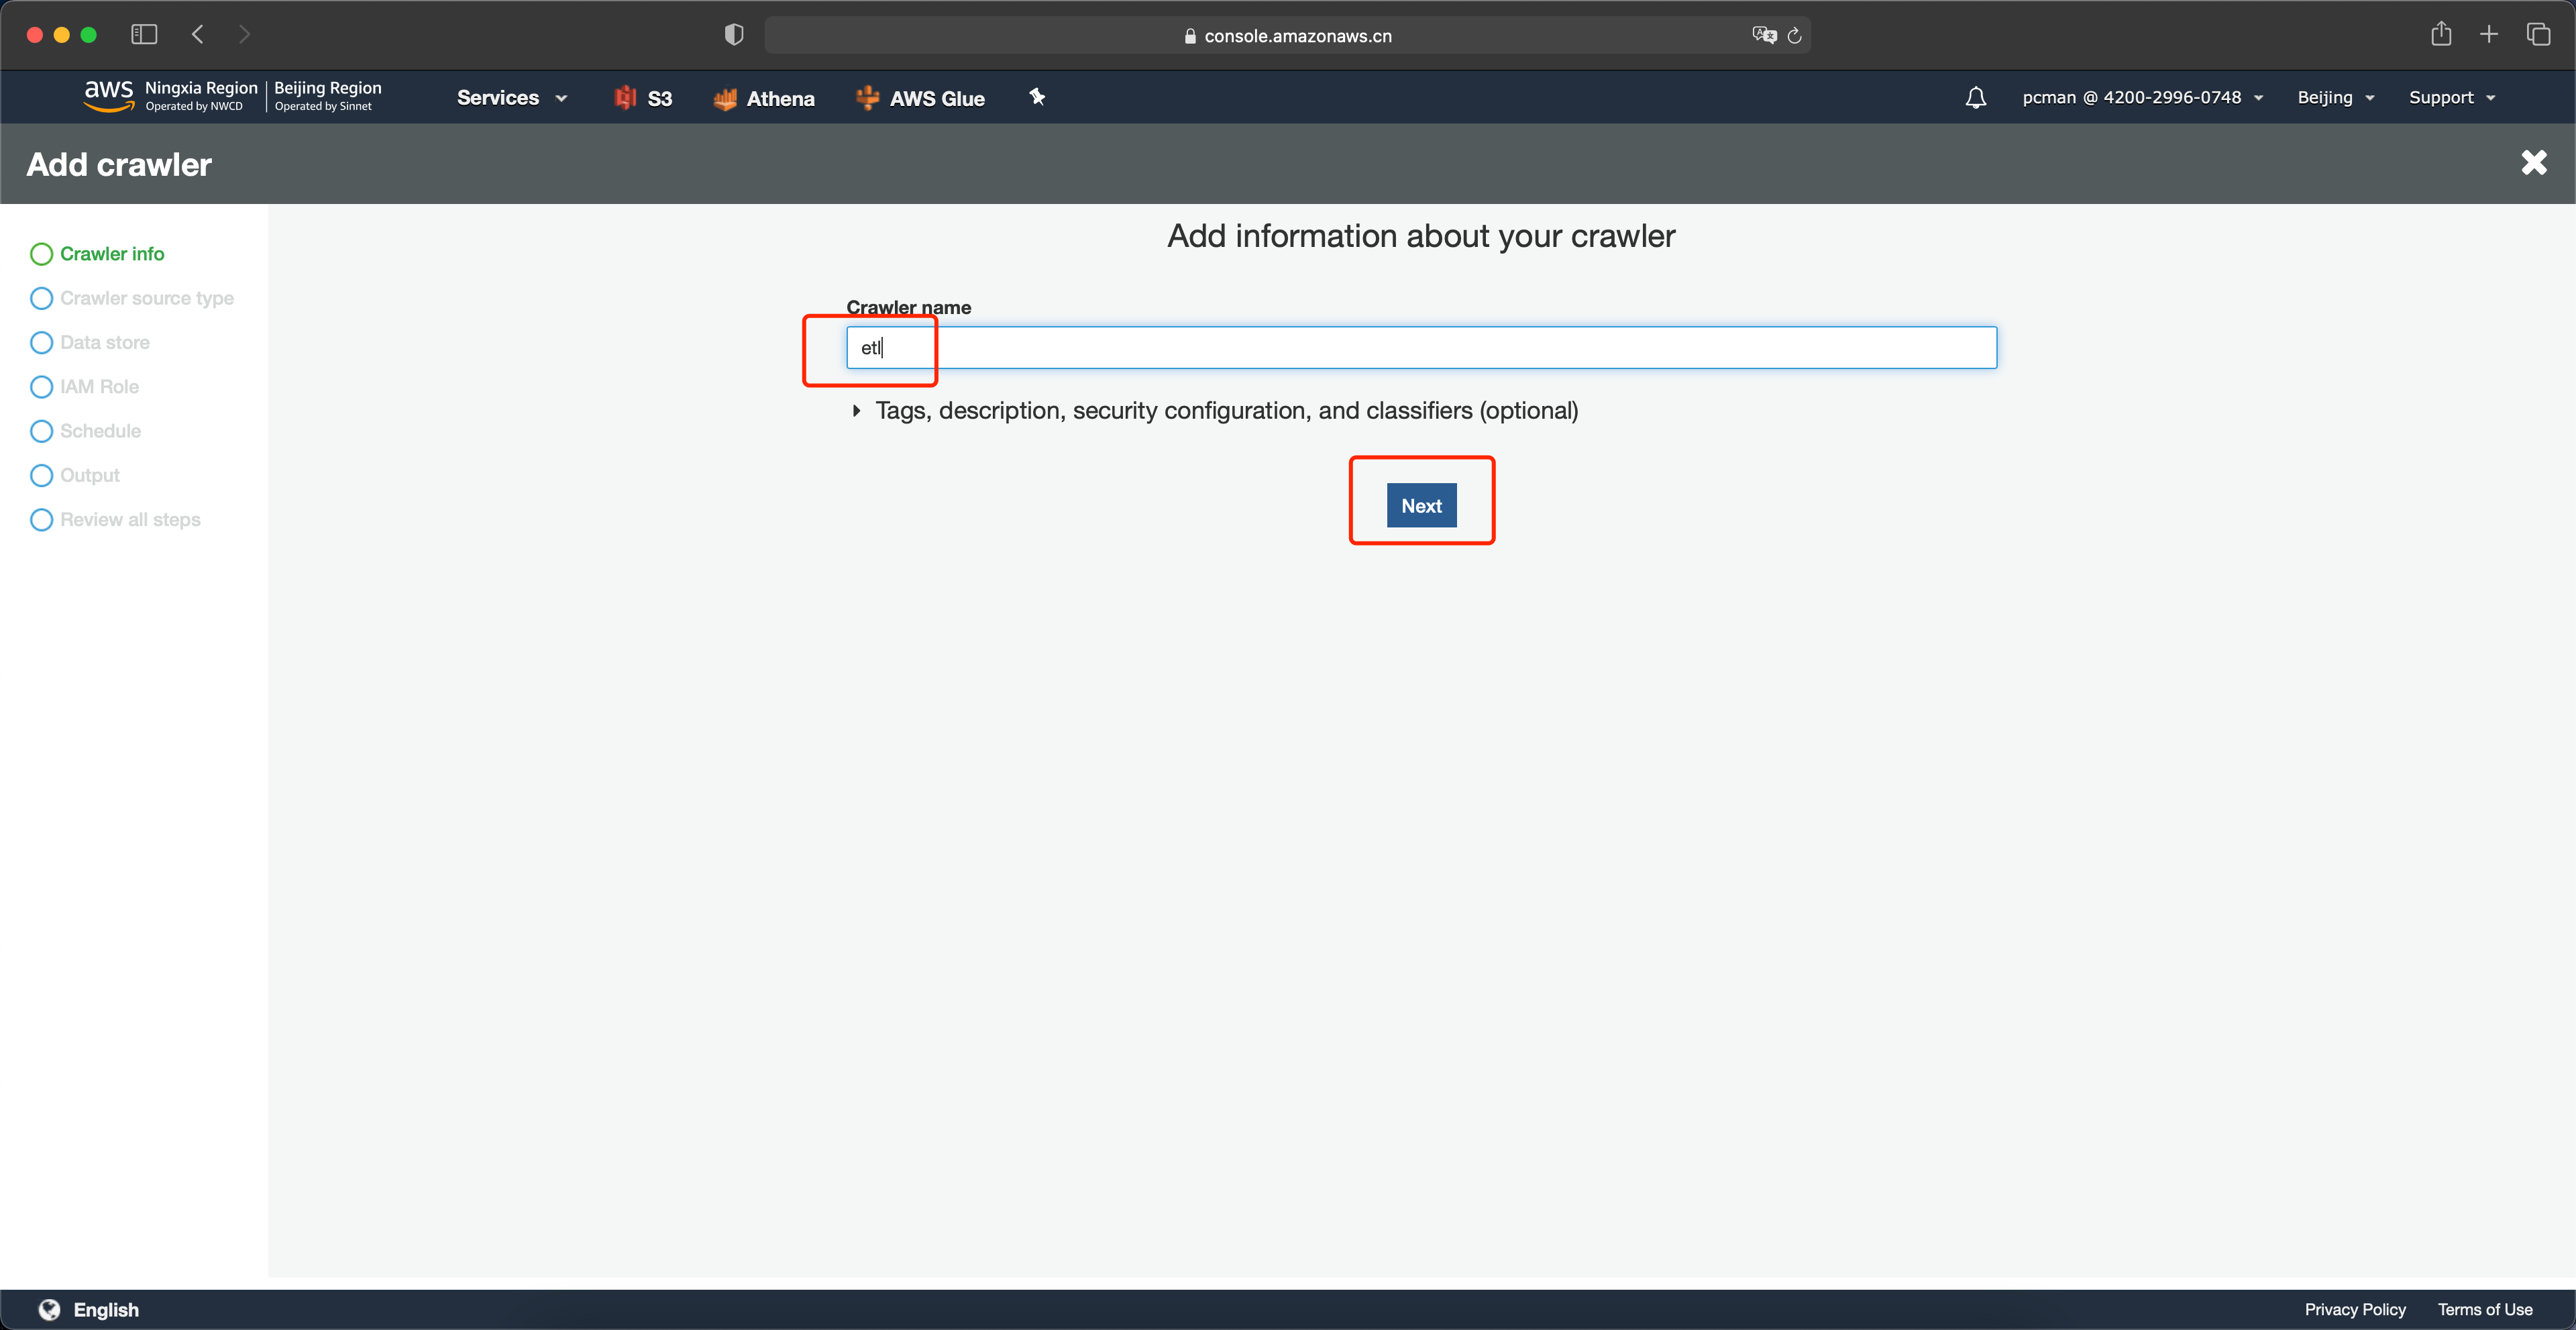The image size is (2576, 1330).
Task: Open the Privacy Policy link
Action: [2355, 1309]
